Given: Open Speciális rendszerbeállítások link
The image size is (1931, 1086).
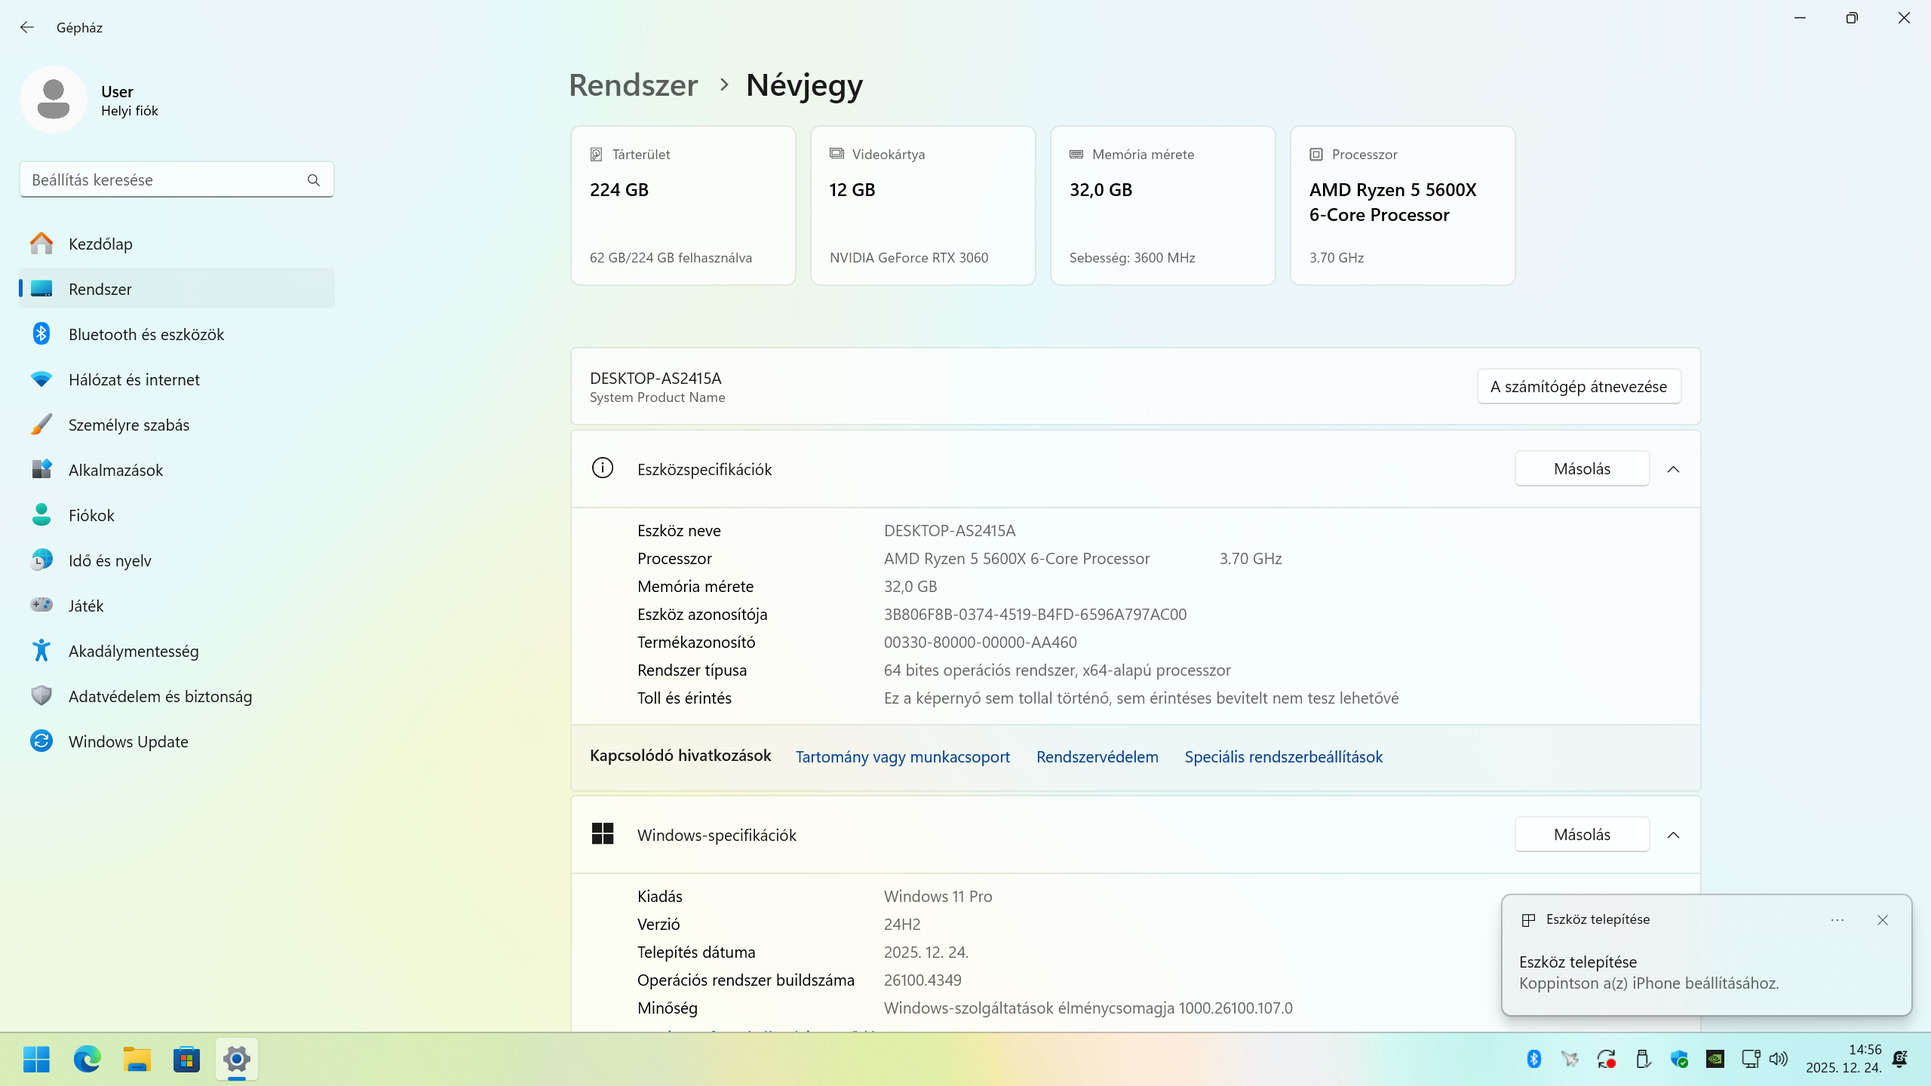Looking at the screenshot, I should [x=1283, y=757].
